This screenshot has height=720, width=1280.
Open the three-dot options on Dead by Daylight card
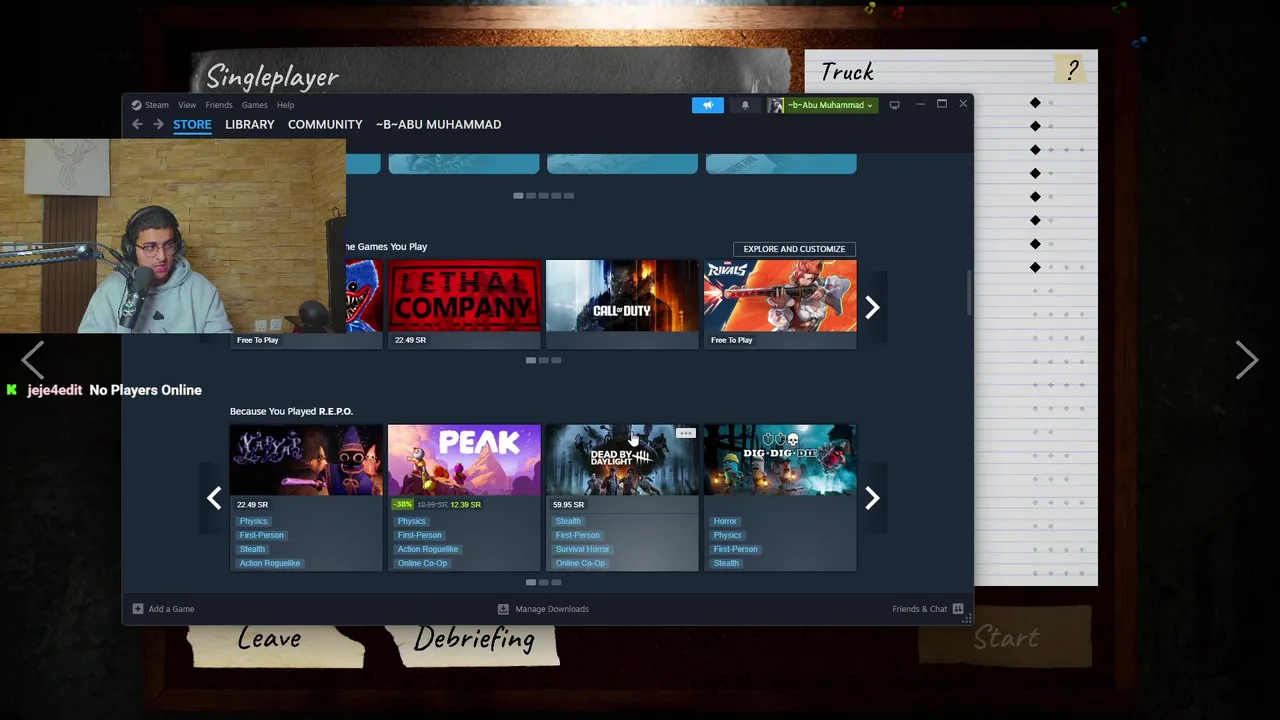686,433
